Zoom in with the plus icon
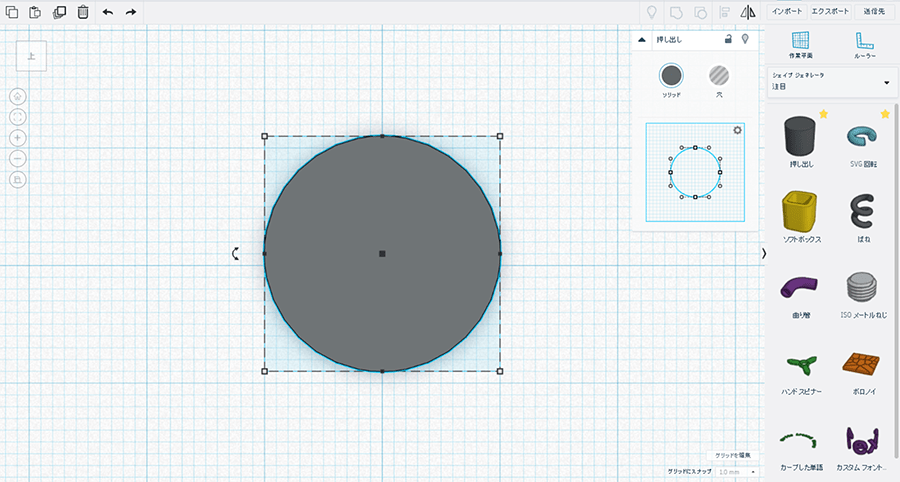 coord(18,138)
